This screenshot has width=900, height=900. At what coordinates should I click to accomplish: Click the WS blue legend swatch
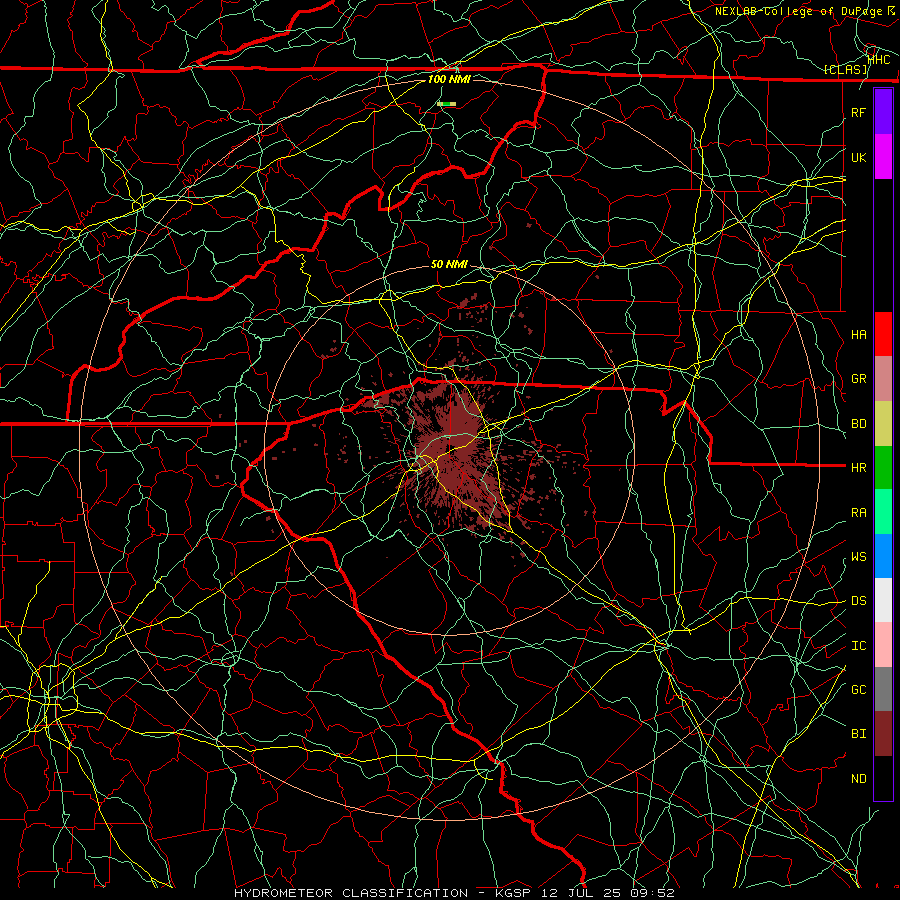[883, 556]
